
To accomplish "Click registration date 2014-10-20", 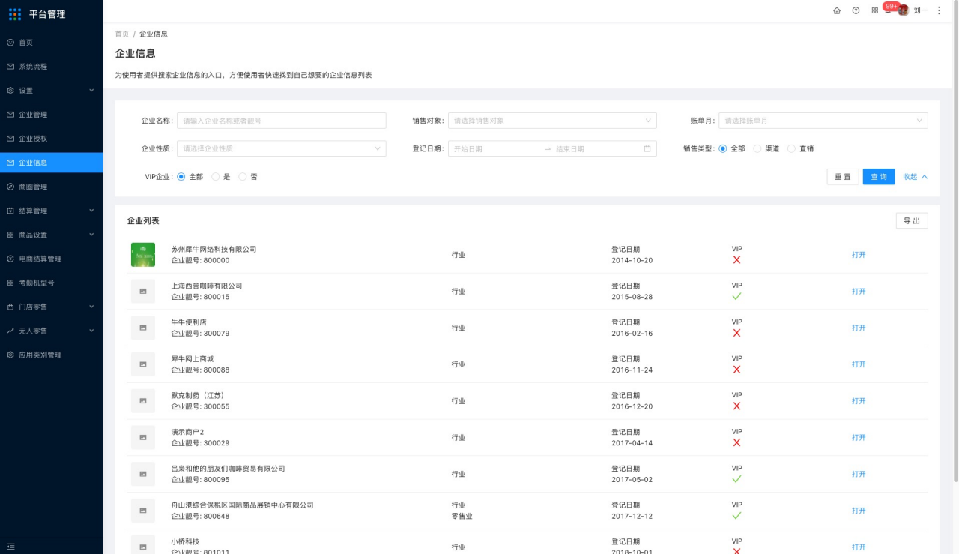I will coord(632,260).
